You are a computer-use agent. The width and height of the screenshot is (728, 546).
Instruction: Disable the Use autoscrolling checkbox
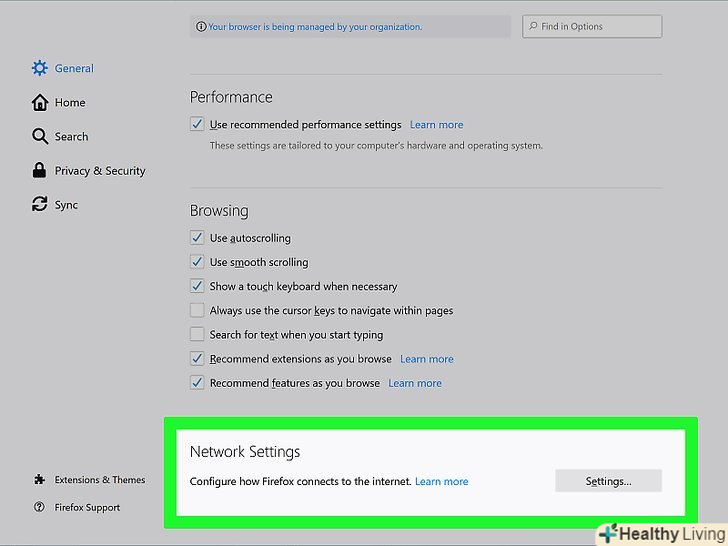pos(197,238)
